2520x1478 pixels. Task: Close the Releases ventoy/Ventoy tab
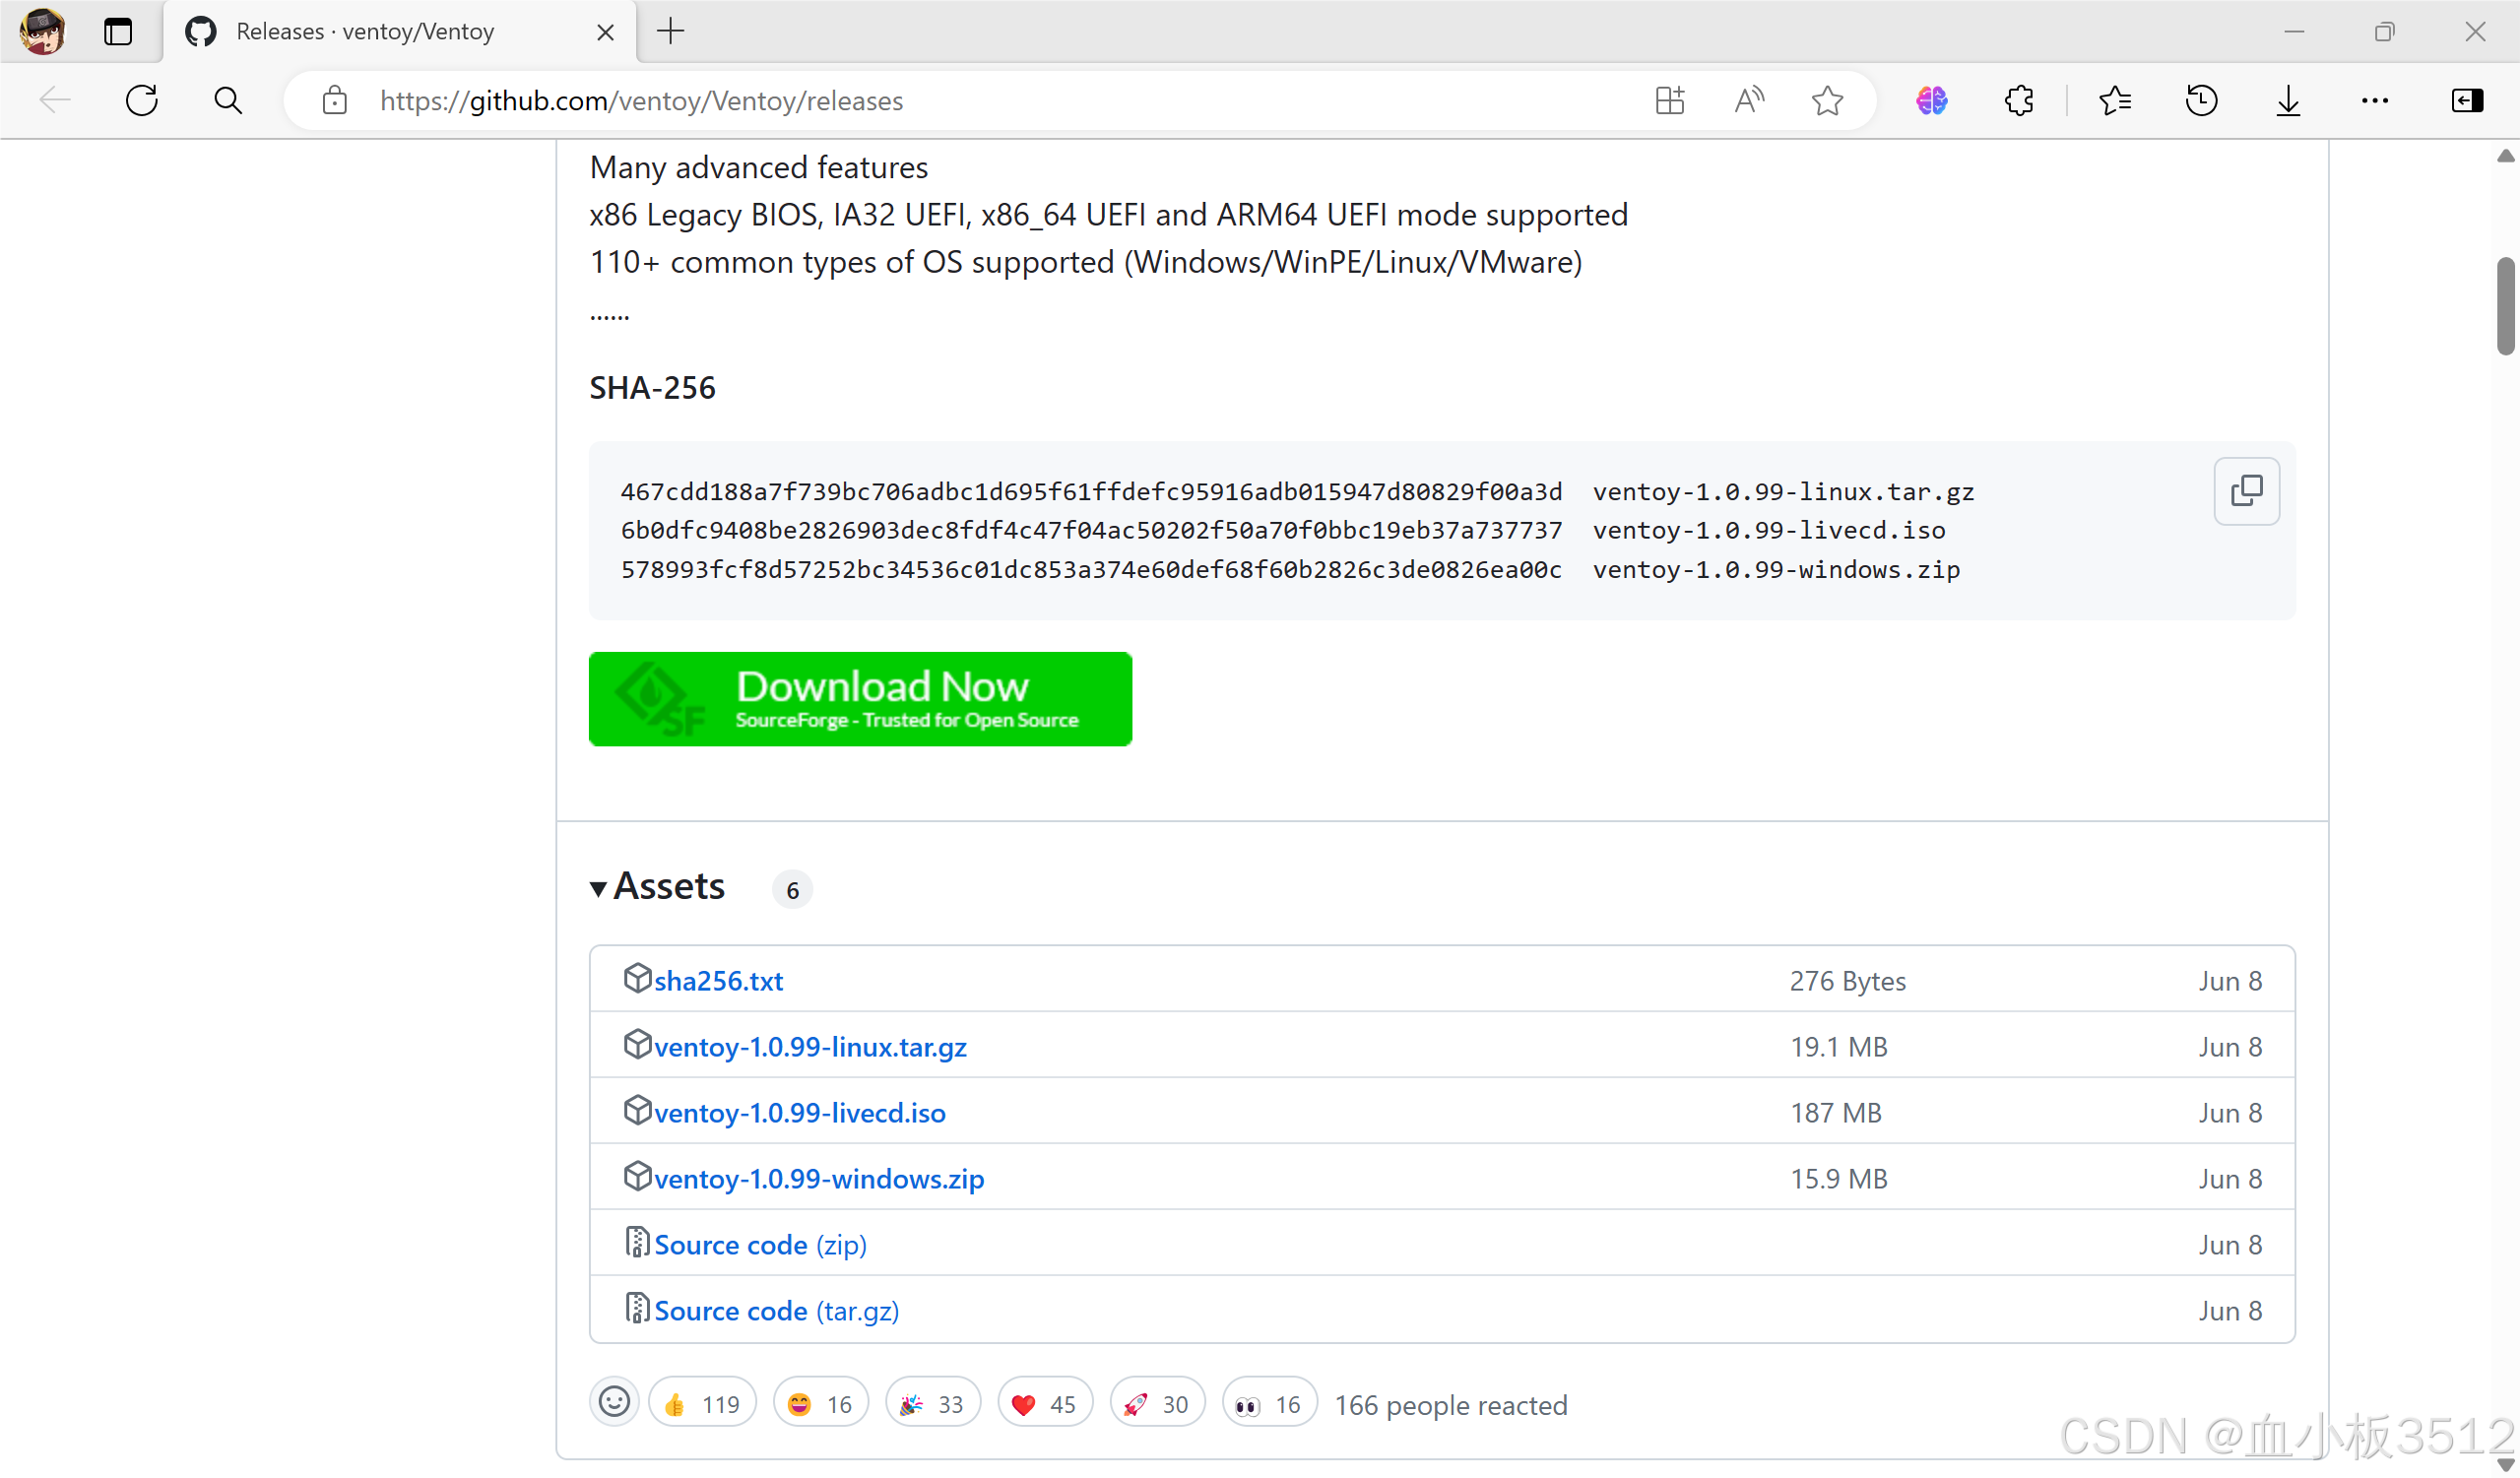click(605, 32)
